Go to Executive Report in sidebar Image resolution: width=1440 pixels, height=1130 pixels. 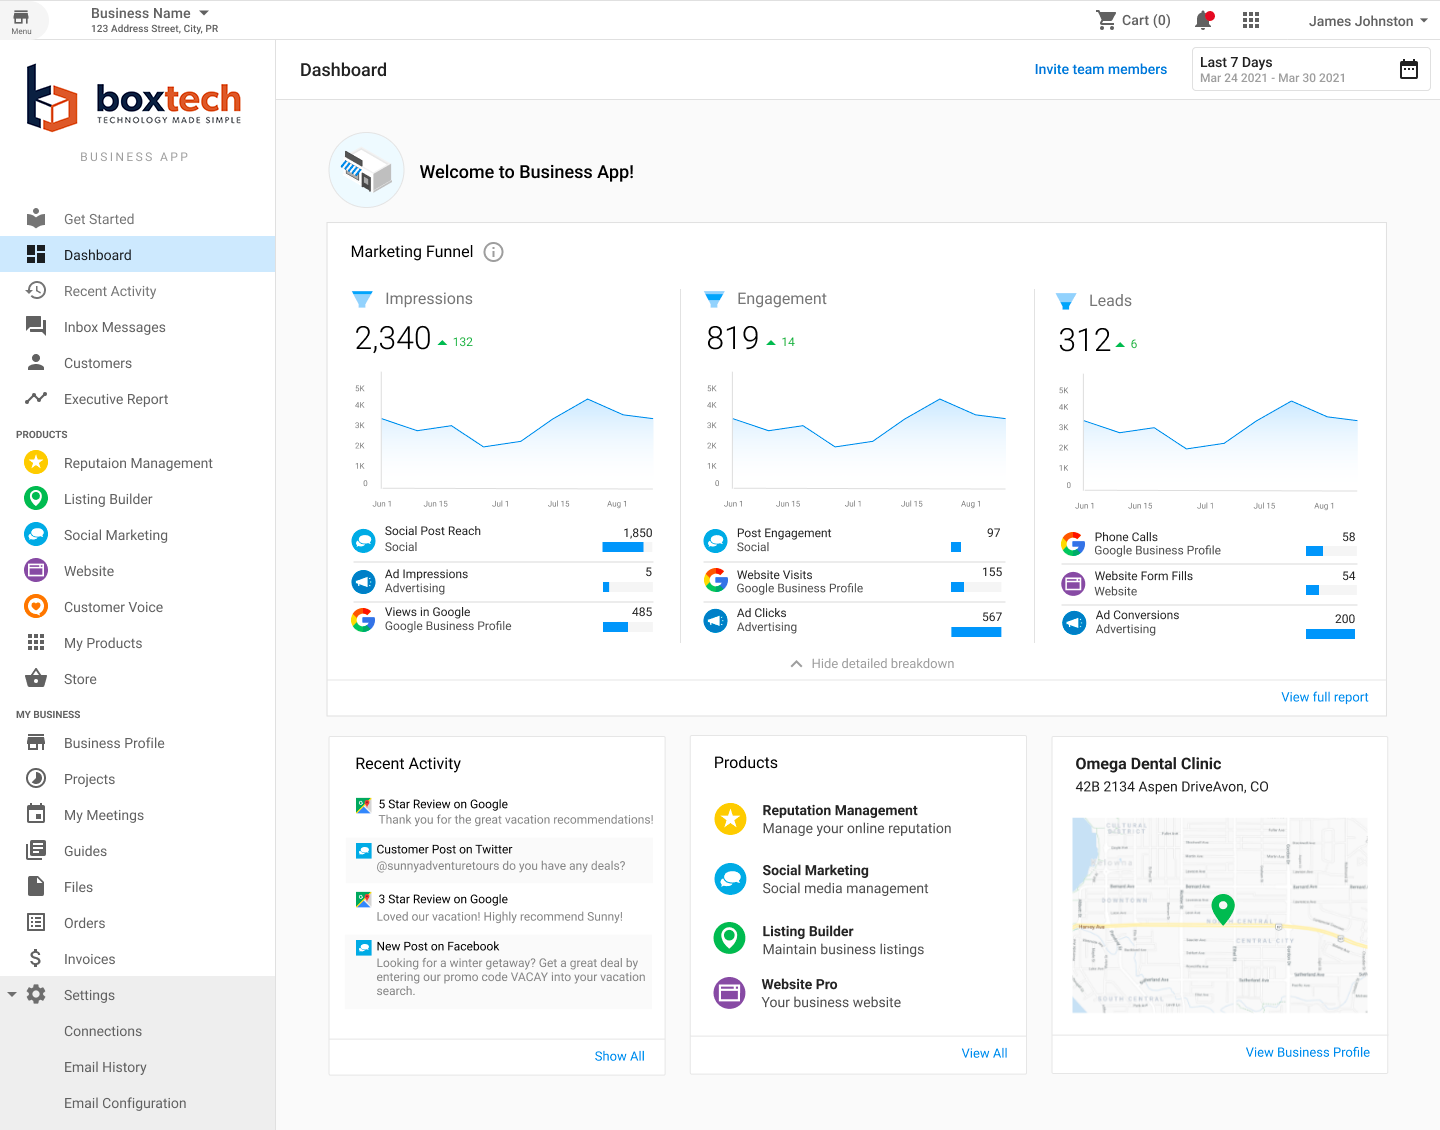(x=116, y=399)
